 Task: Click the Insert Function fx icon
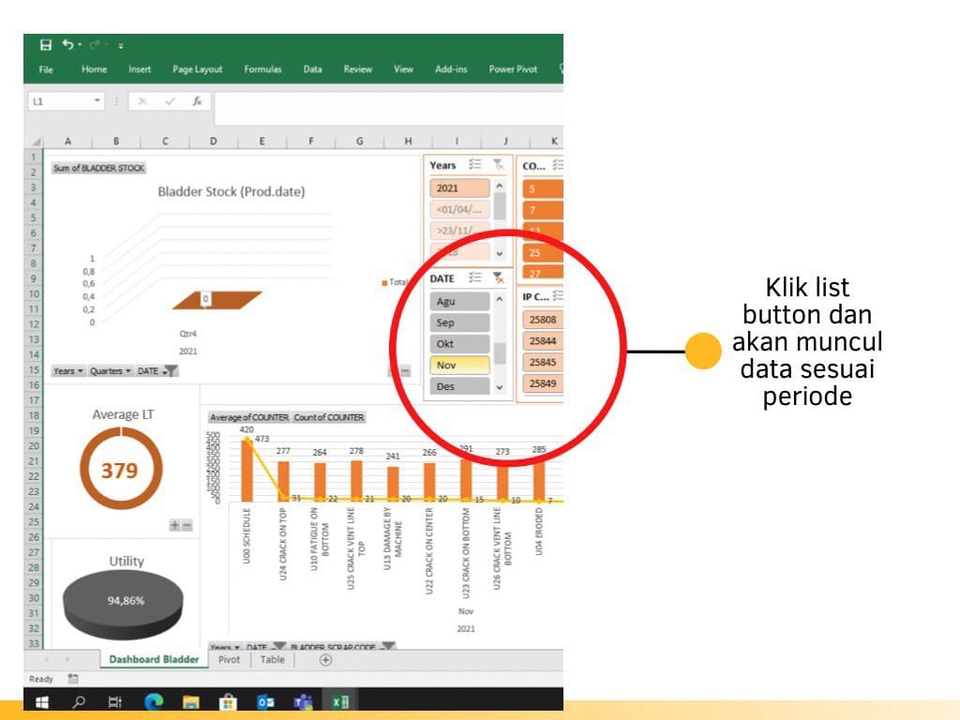click(x=196, y=100)
